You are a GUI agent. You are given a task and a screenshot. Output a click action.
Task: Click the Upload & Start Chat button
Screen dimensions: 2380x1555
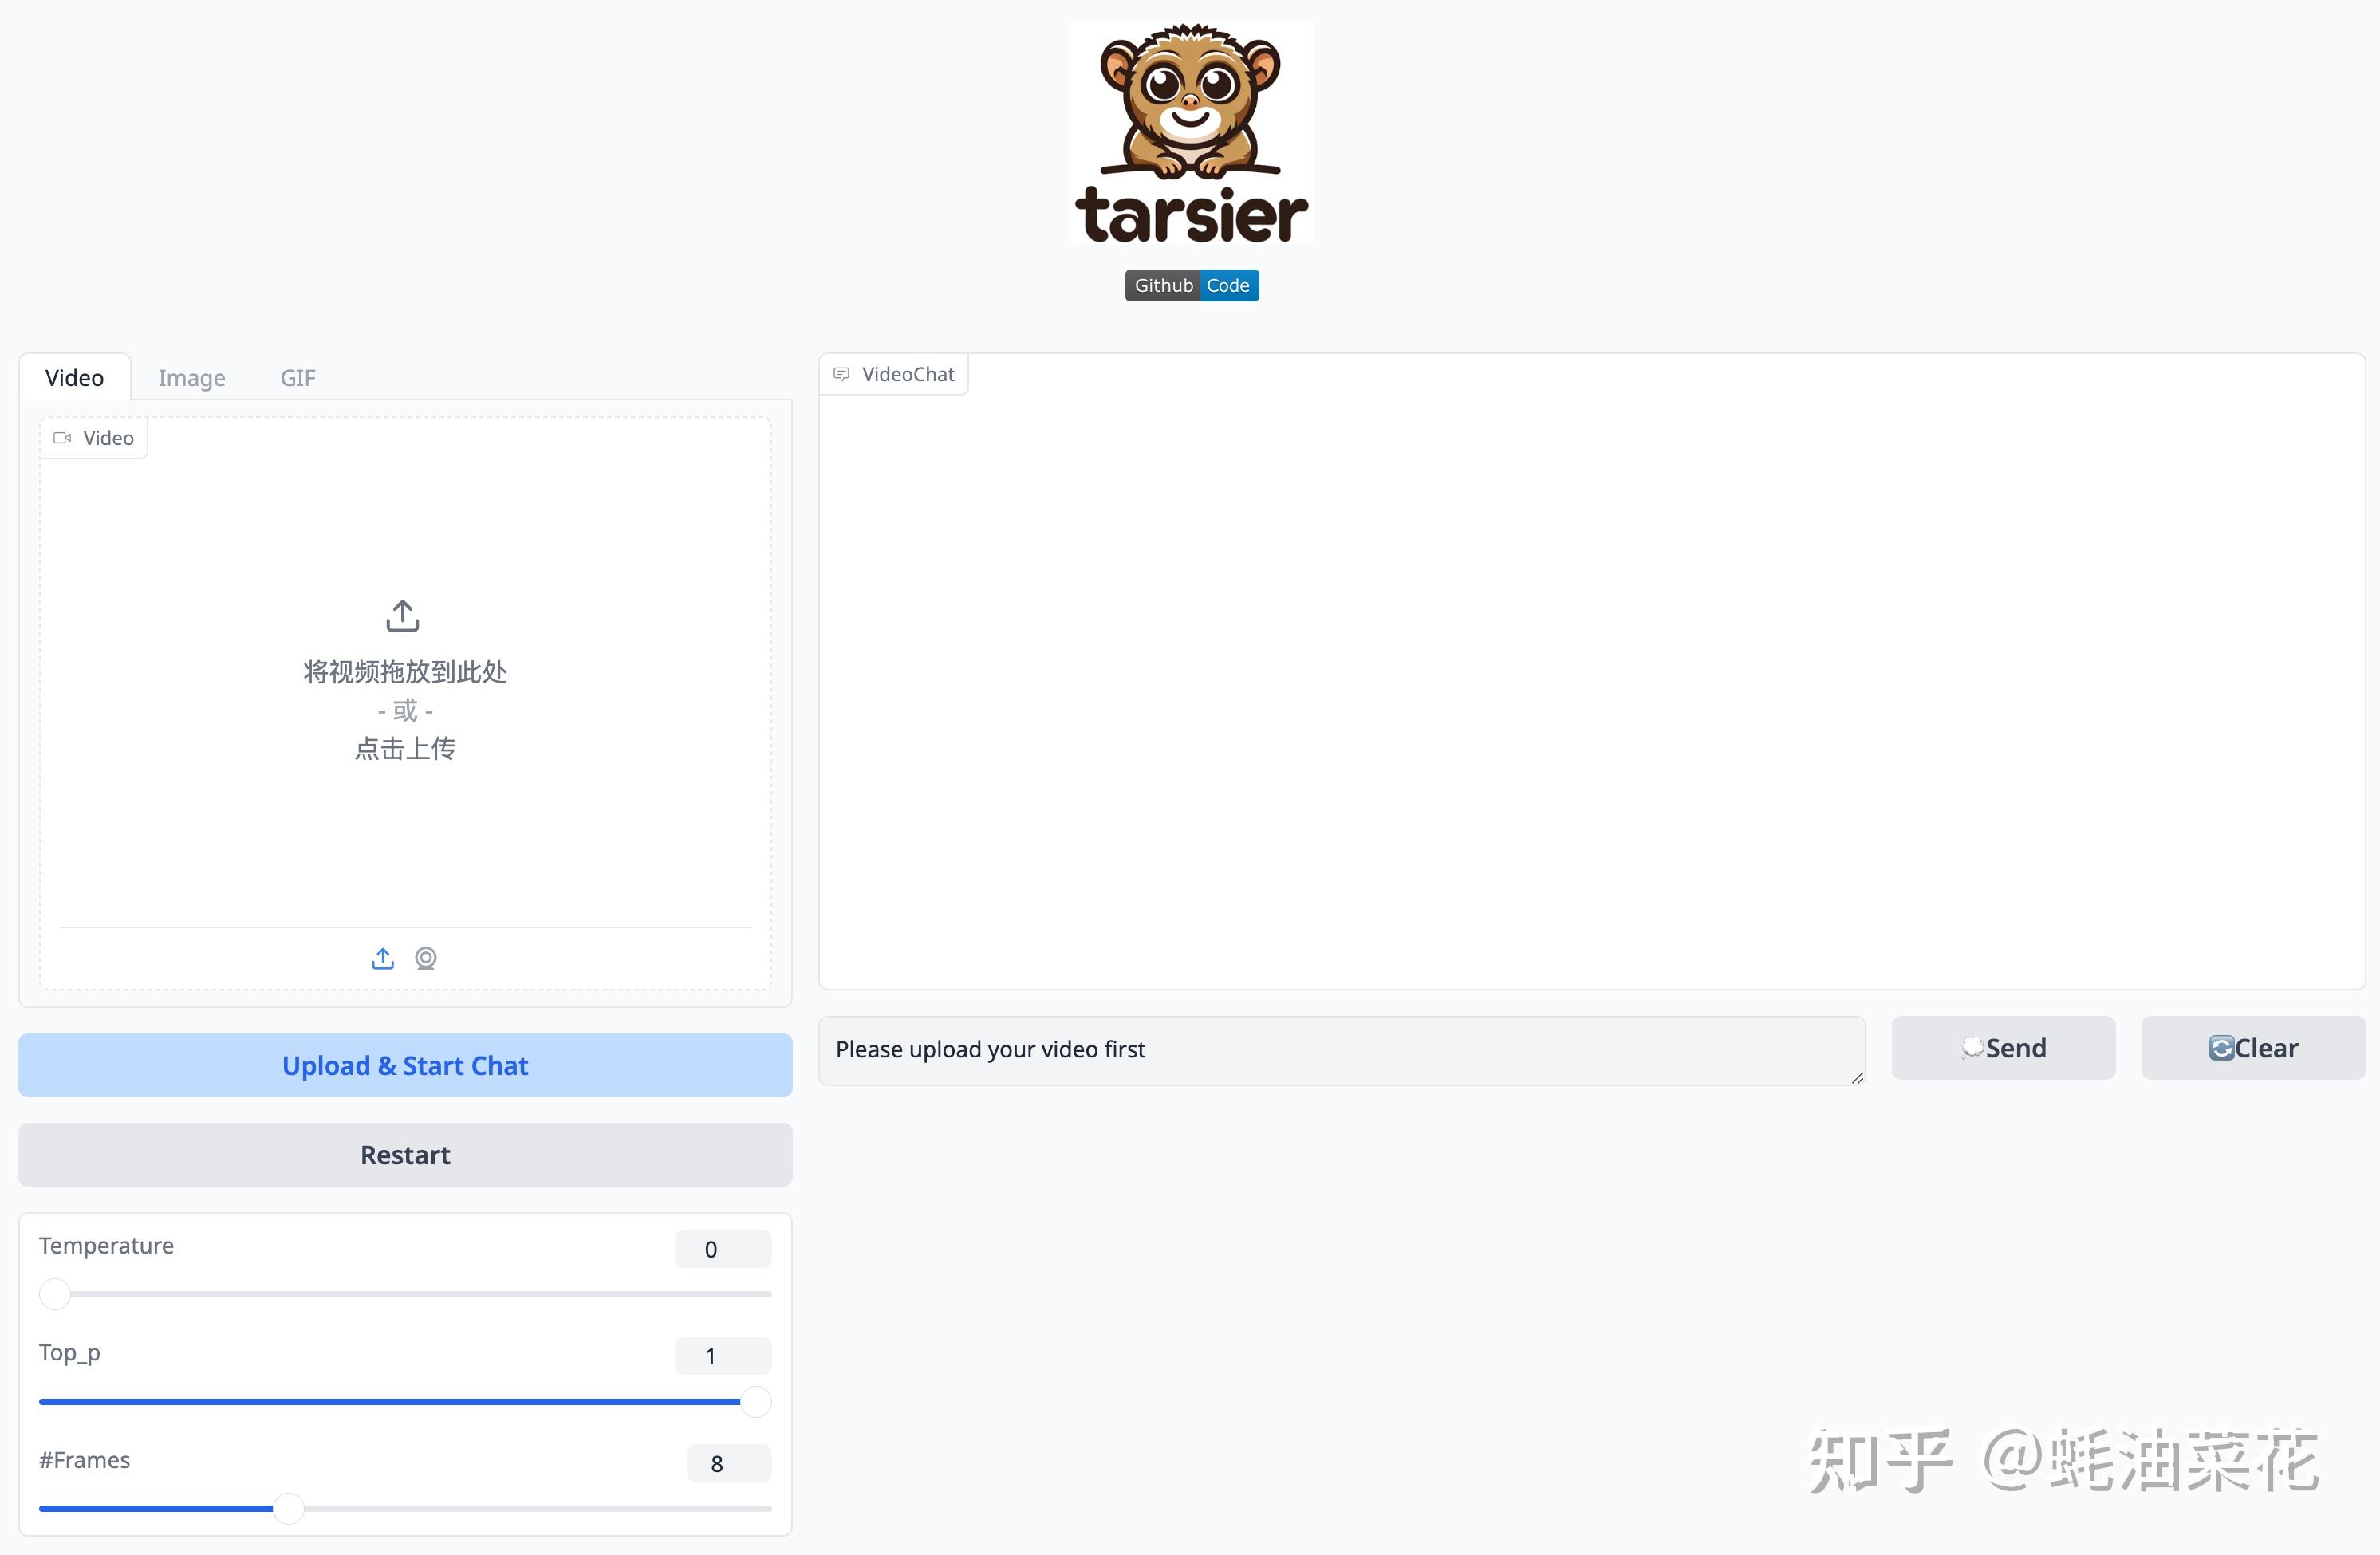(404, 1064)
